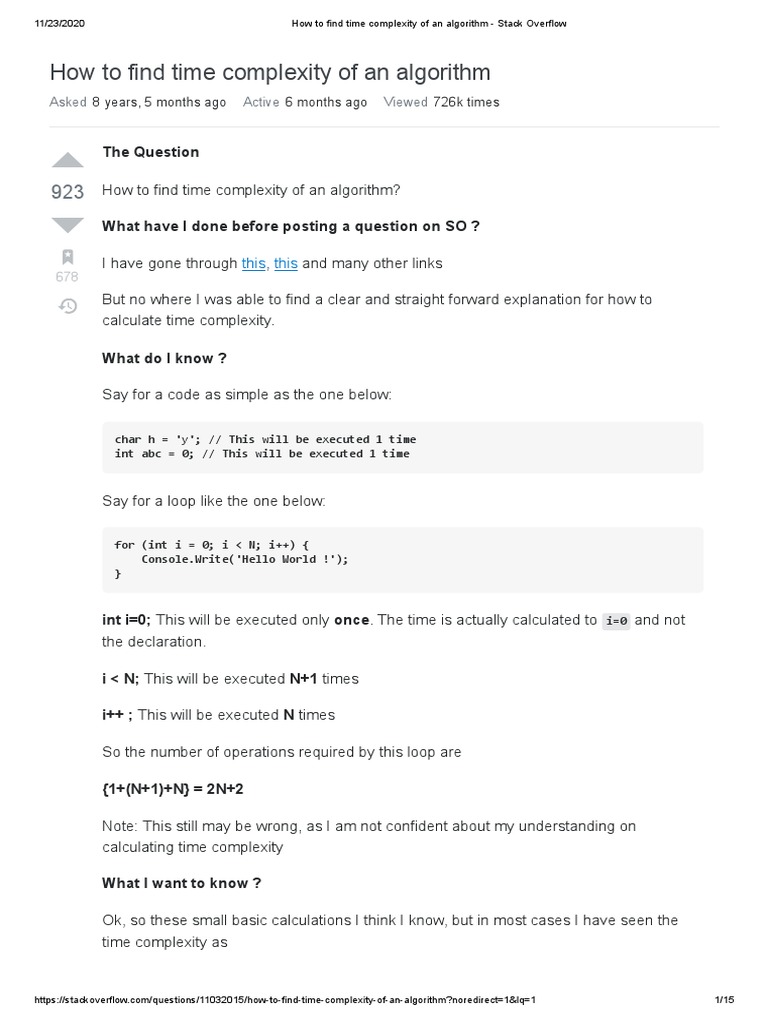Viewport: 768px width, 1024px height.
Task: Downvote the question with the down arrow
Action: pos(67,224)
